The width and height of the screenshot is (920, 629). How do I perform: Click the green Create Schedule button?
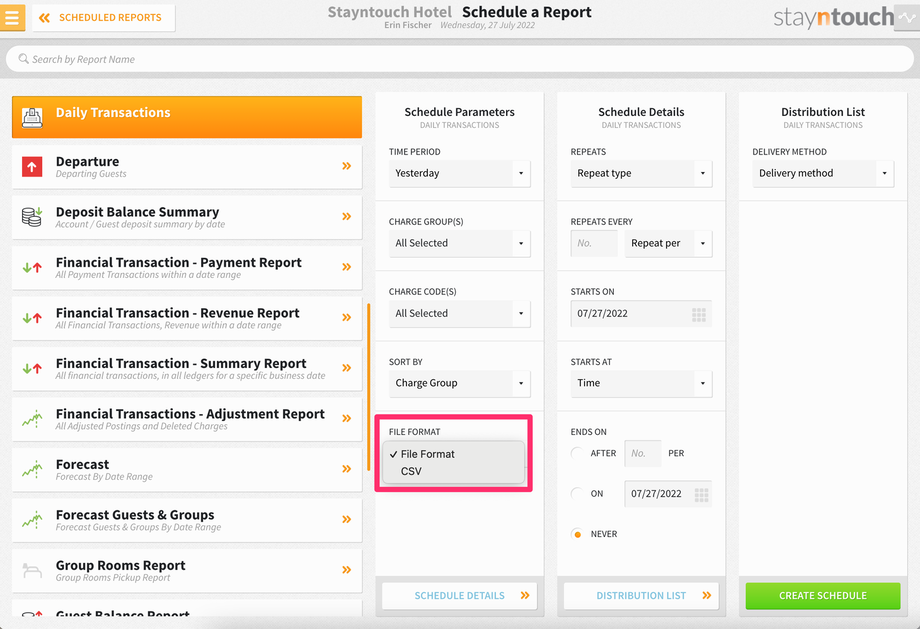pyautogui.click(x=823, y=596)
